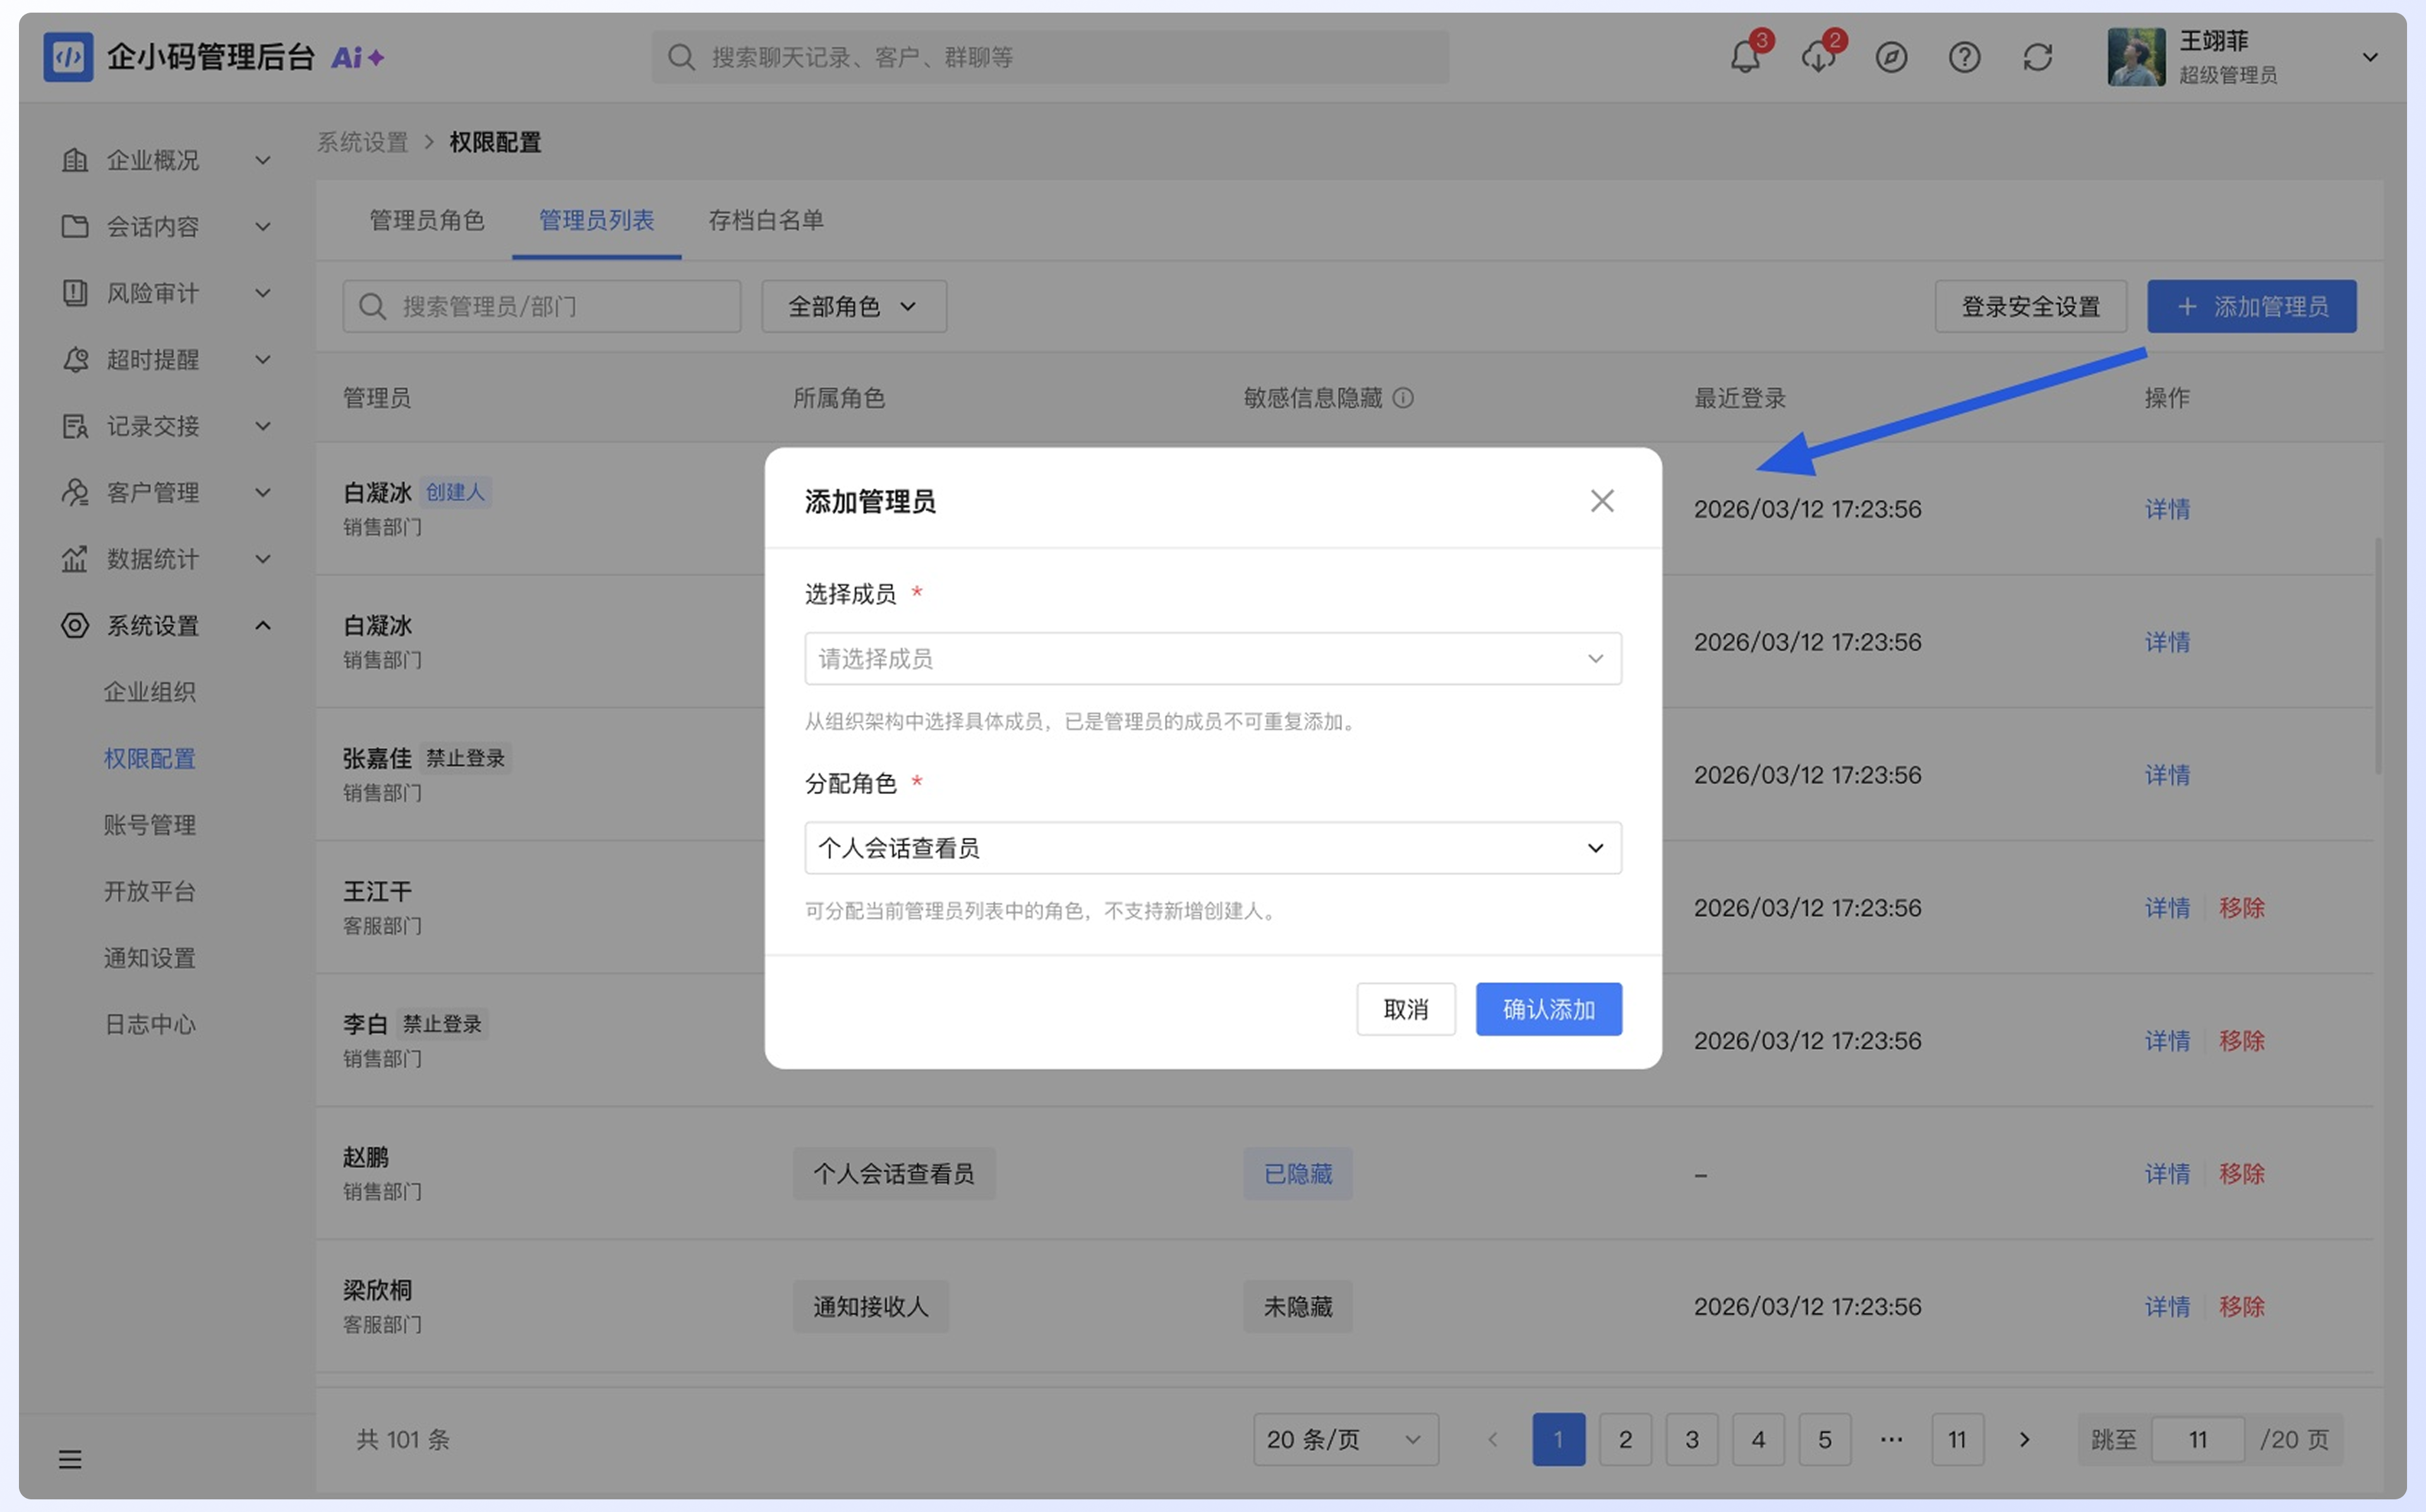2426x1512 pixels.
Task: Click the compass guide icon
Action: [x=1891, y=57]
